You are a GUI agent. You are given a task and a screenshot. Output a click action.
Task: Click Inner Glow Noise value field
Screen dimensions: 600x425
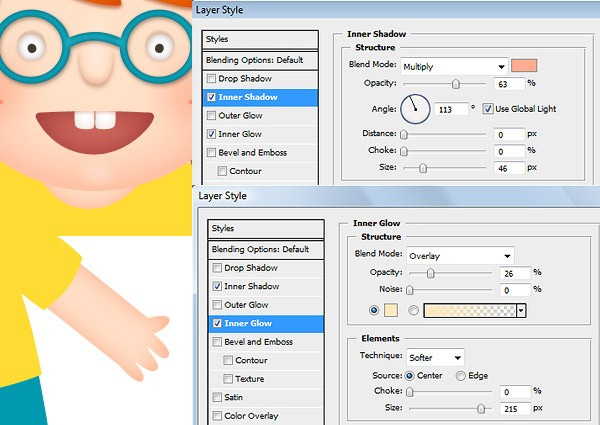(x=515, y=290)
